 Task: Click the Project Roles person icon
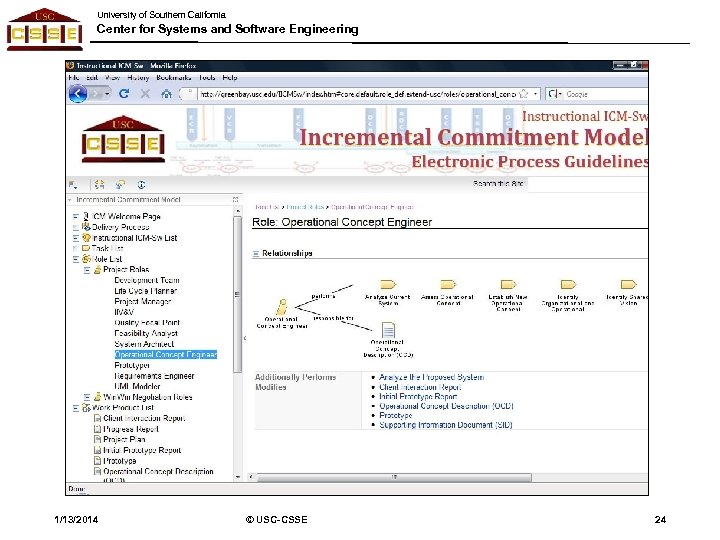tap(97, 270)
